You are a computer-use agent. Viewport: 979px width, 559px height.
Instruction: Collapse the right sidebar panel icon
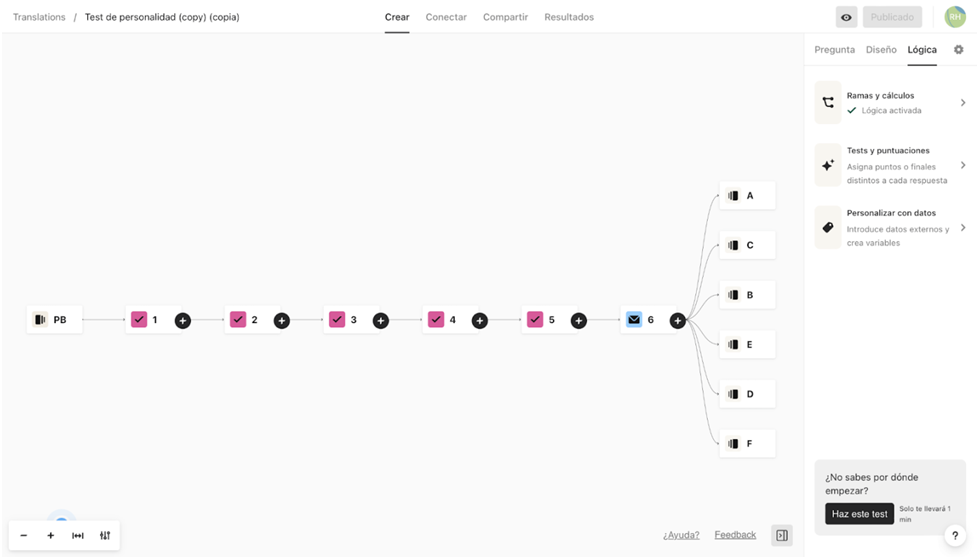coord(782,536)
